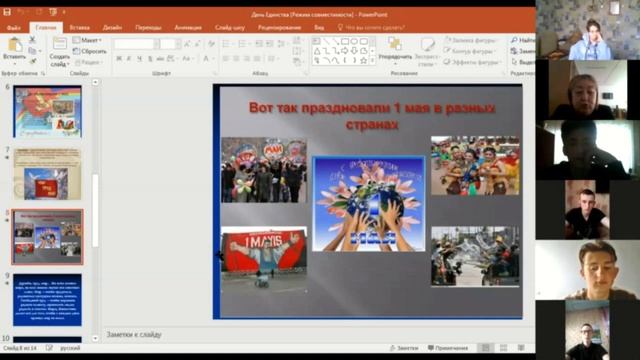Switch to the Дизайн tab
640x360 pixels.
click(x=112, y=28)
